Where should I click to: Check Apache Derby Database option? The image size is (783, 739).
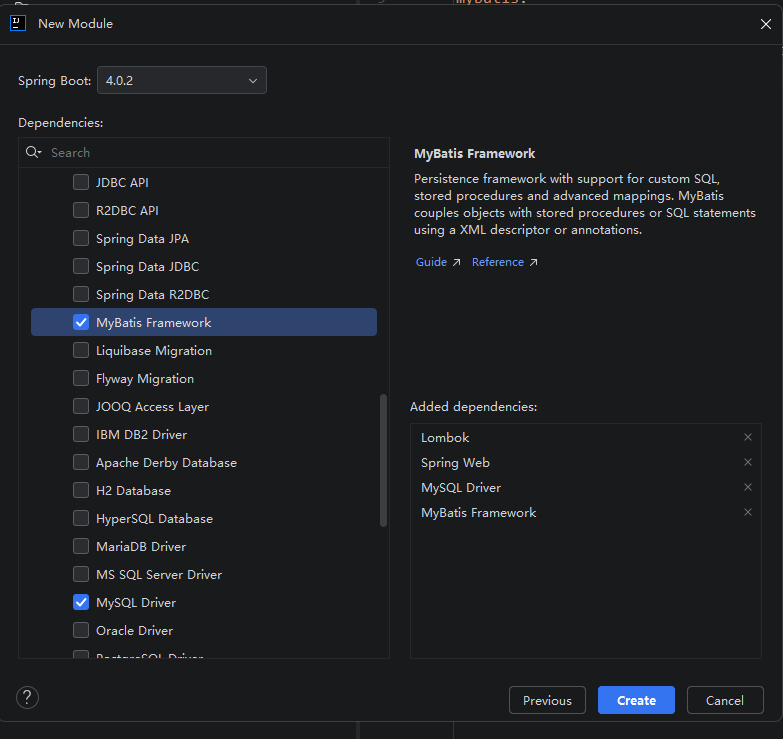pos(81,462)
